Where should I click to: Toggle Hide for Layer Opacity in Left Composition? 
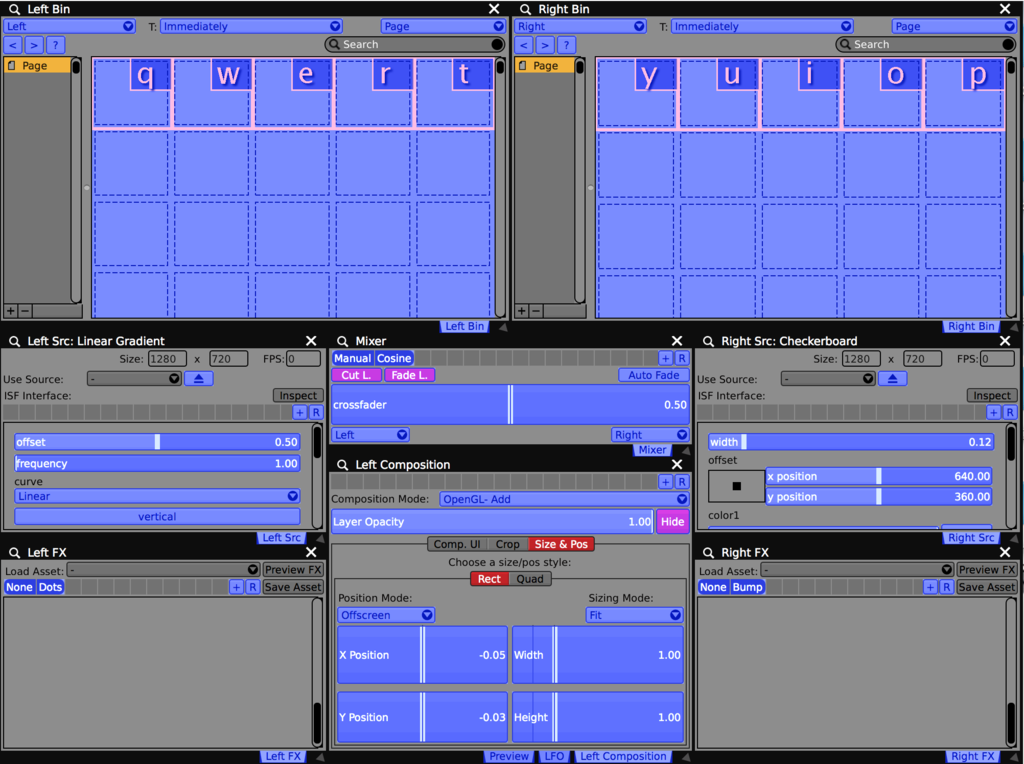672,521
